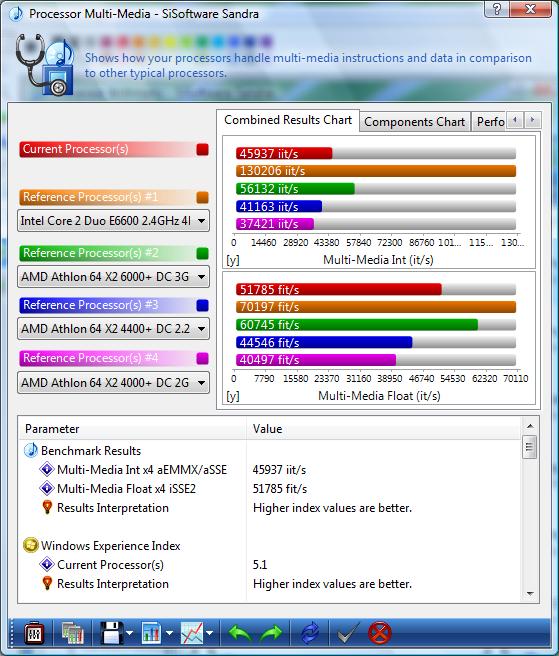Click the 40497 fit/s magenta bar
Viewport: 559px width, 656px height.
point(316,360)
